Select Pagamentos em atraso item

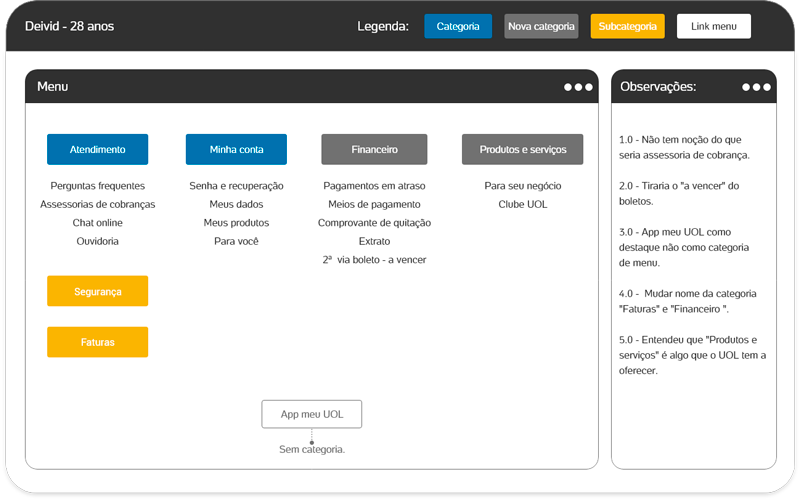pos(374,186)
